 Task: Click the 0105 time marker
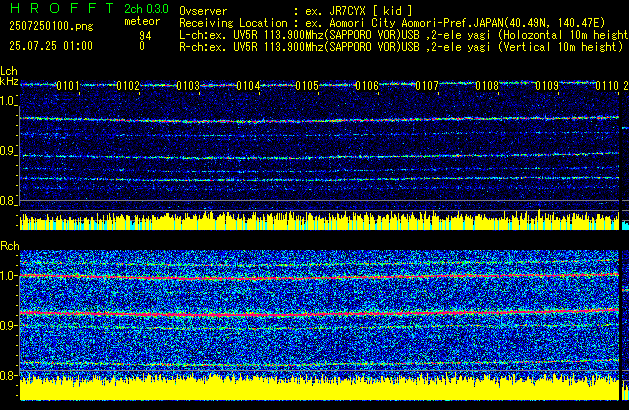(307, 86)
